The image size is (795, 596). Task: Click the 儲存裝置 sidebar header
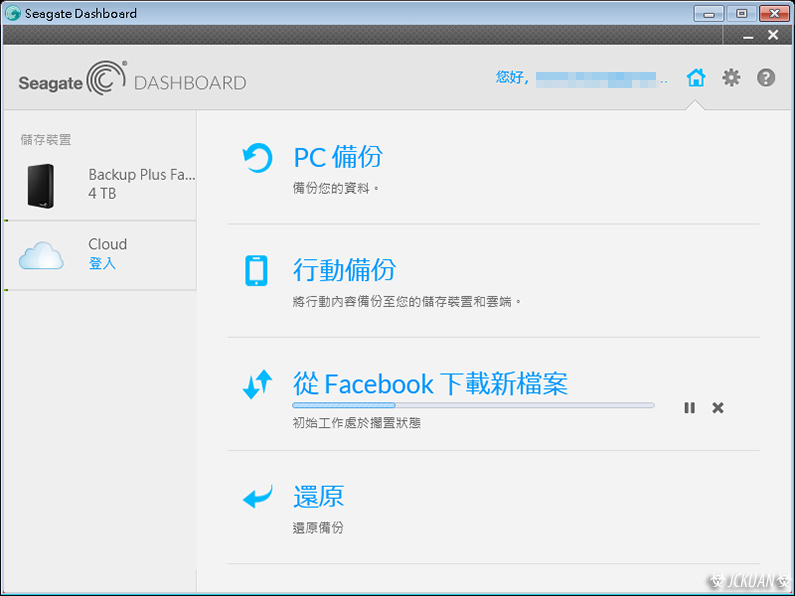[x=46, y=140]
